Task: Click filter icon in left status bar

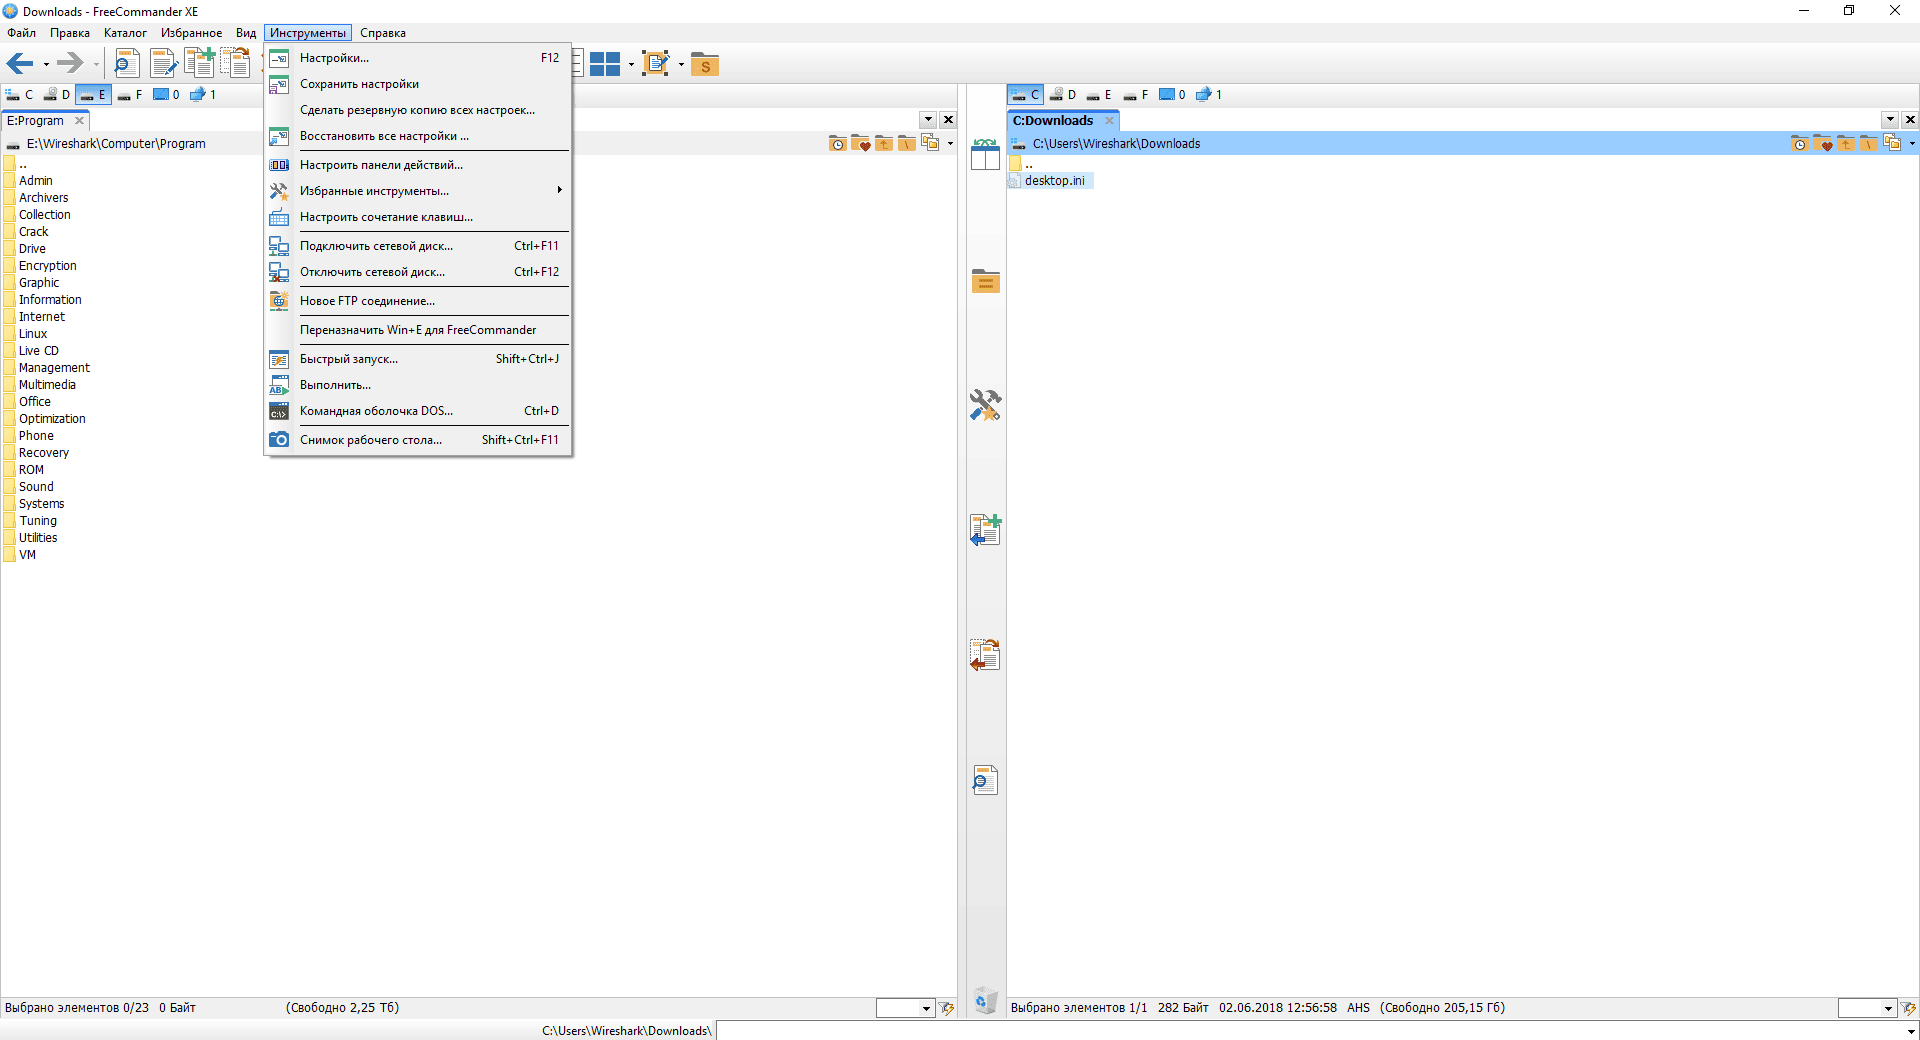Action: 946,1008
